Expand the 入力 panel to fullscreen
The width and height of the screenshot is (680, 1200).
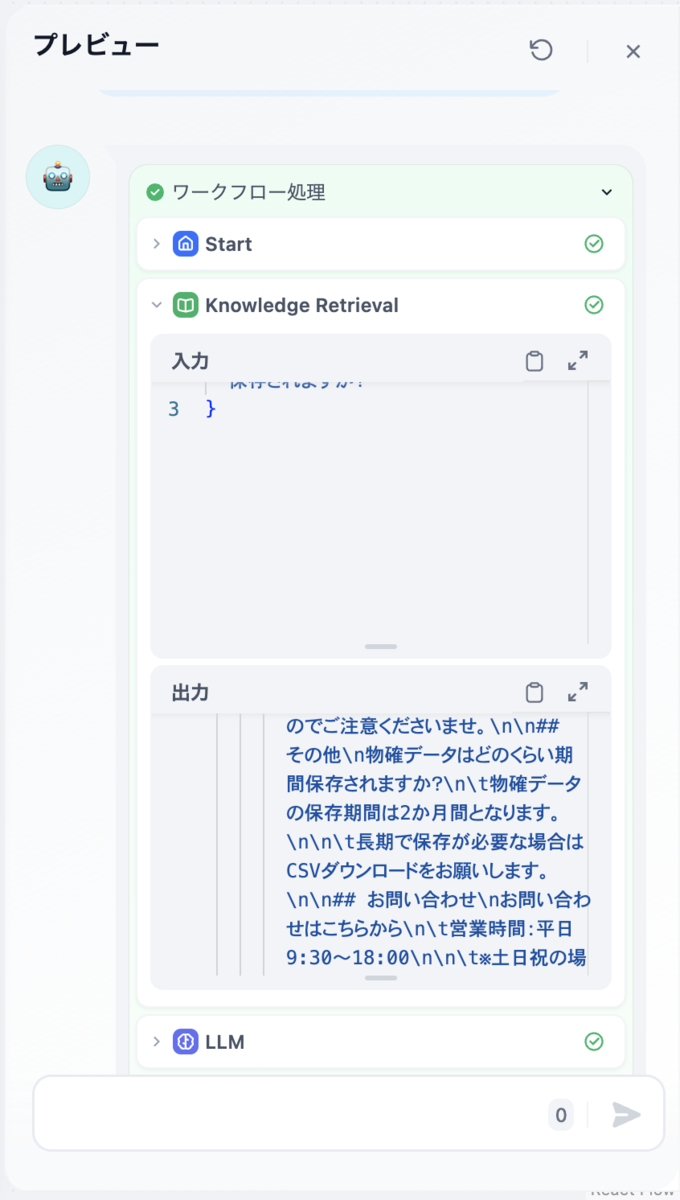click(x=577, y=361)
